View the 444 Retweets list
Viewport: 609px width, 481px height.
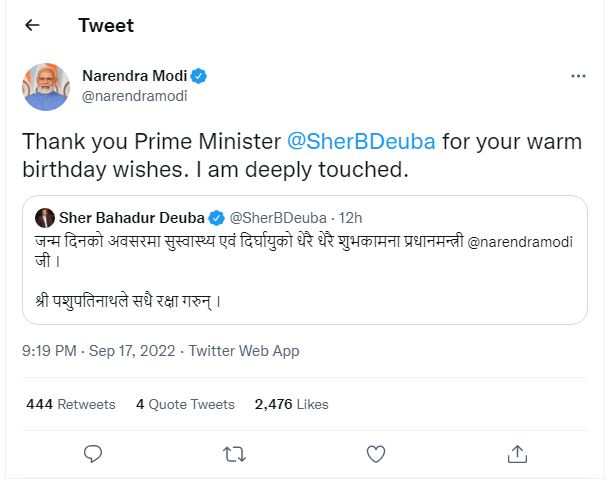(x=70, y=404)
